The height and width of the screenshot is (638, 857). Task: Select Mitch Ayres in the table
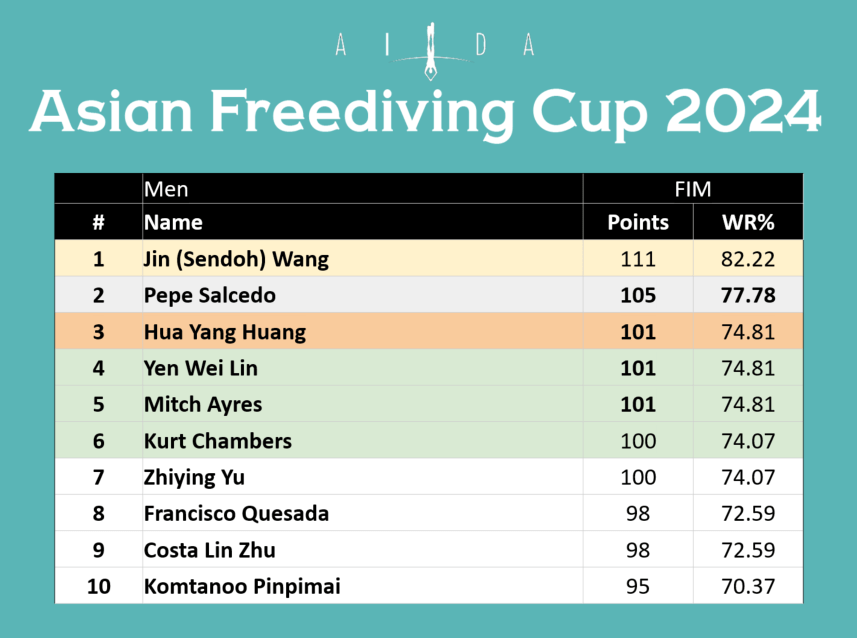pos(203,404)
